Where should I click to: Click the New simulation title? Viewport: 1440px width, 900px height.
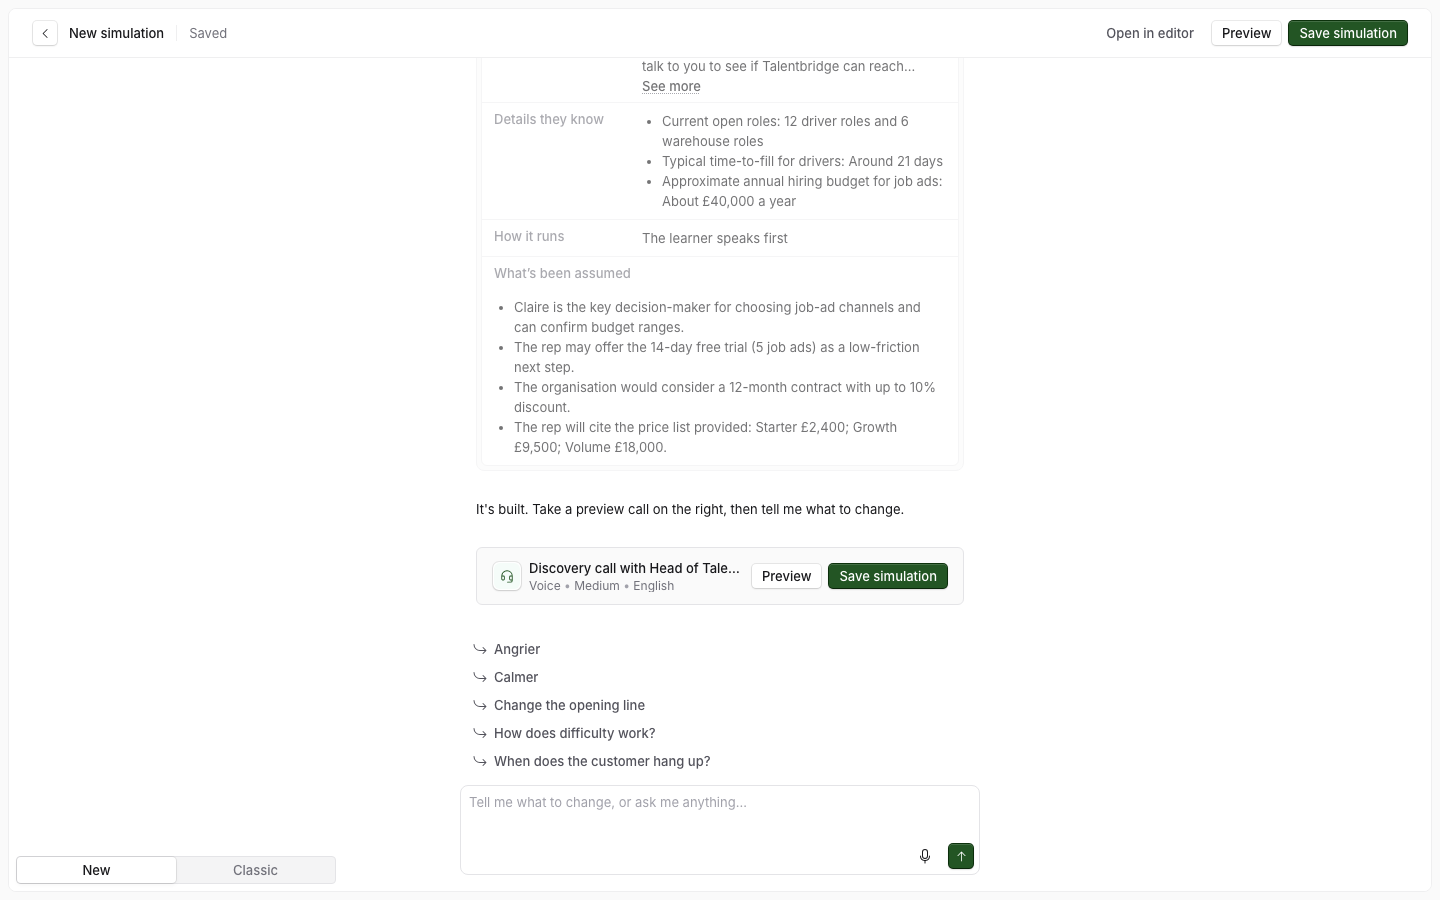(x=116, y=33)
